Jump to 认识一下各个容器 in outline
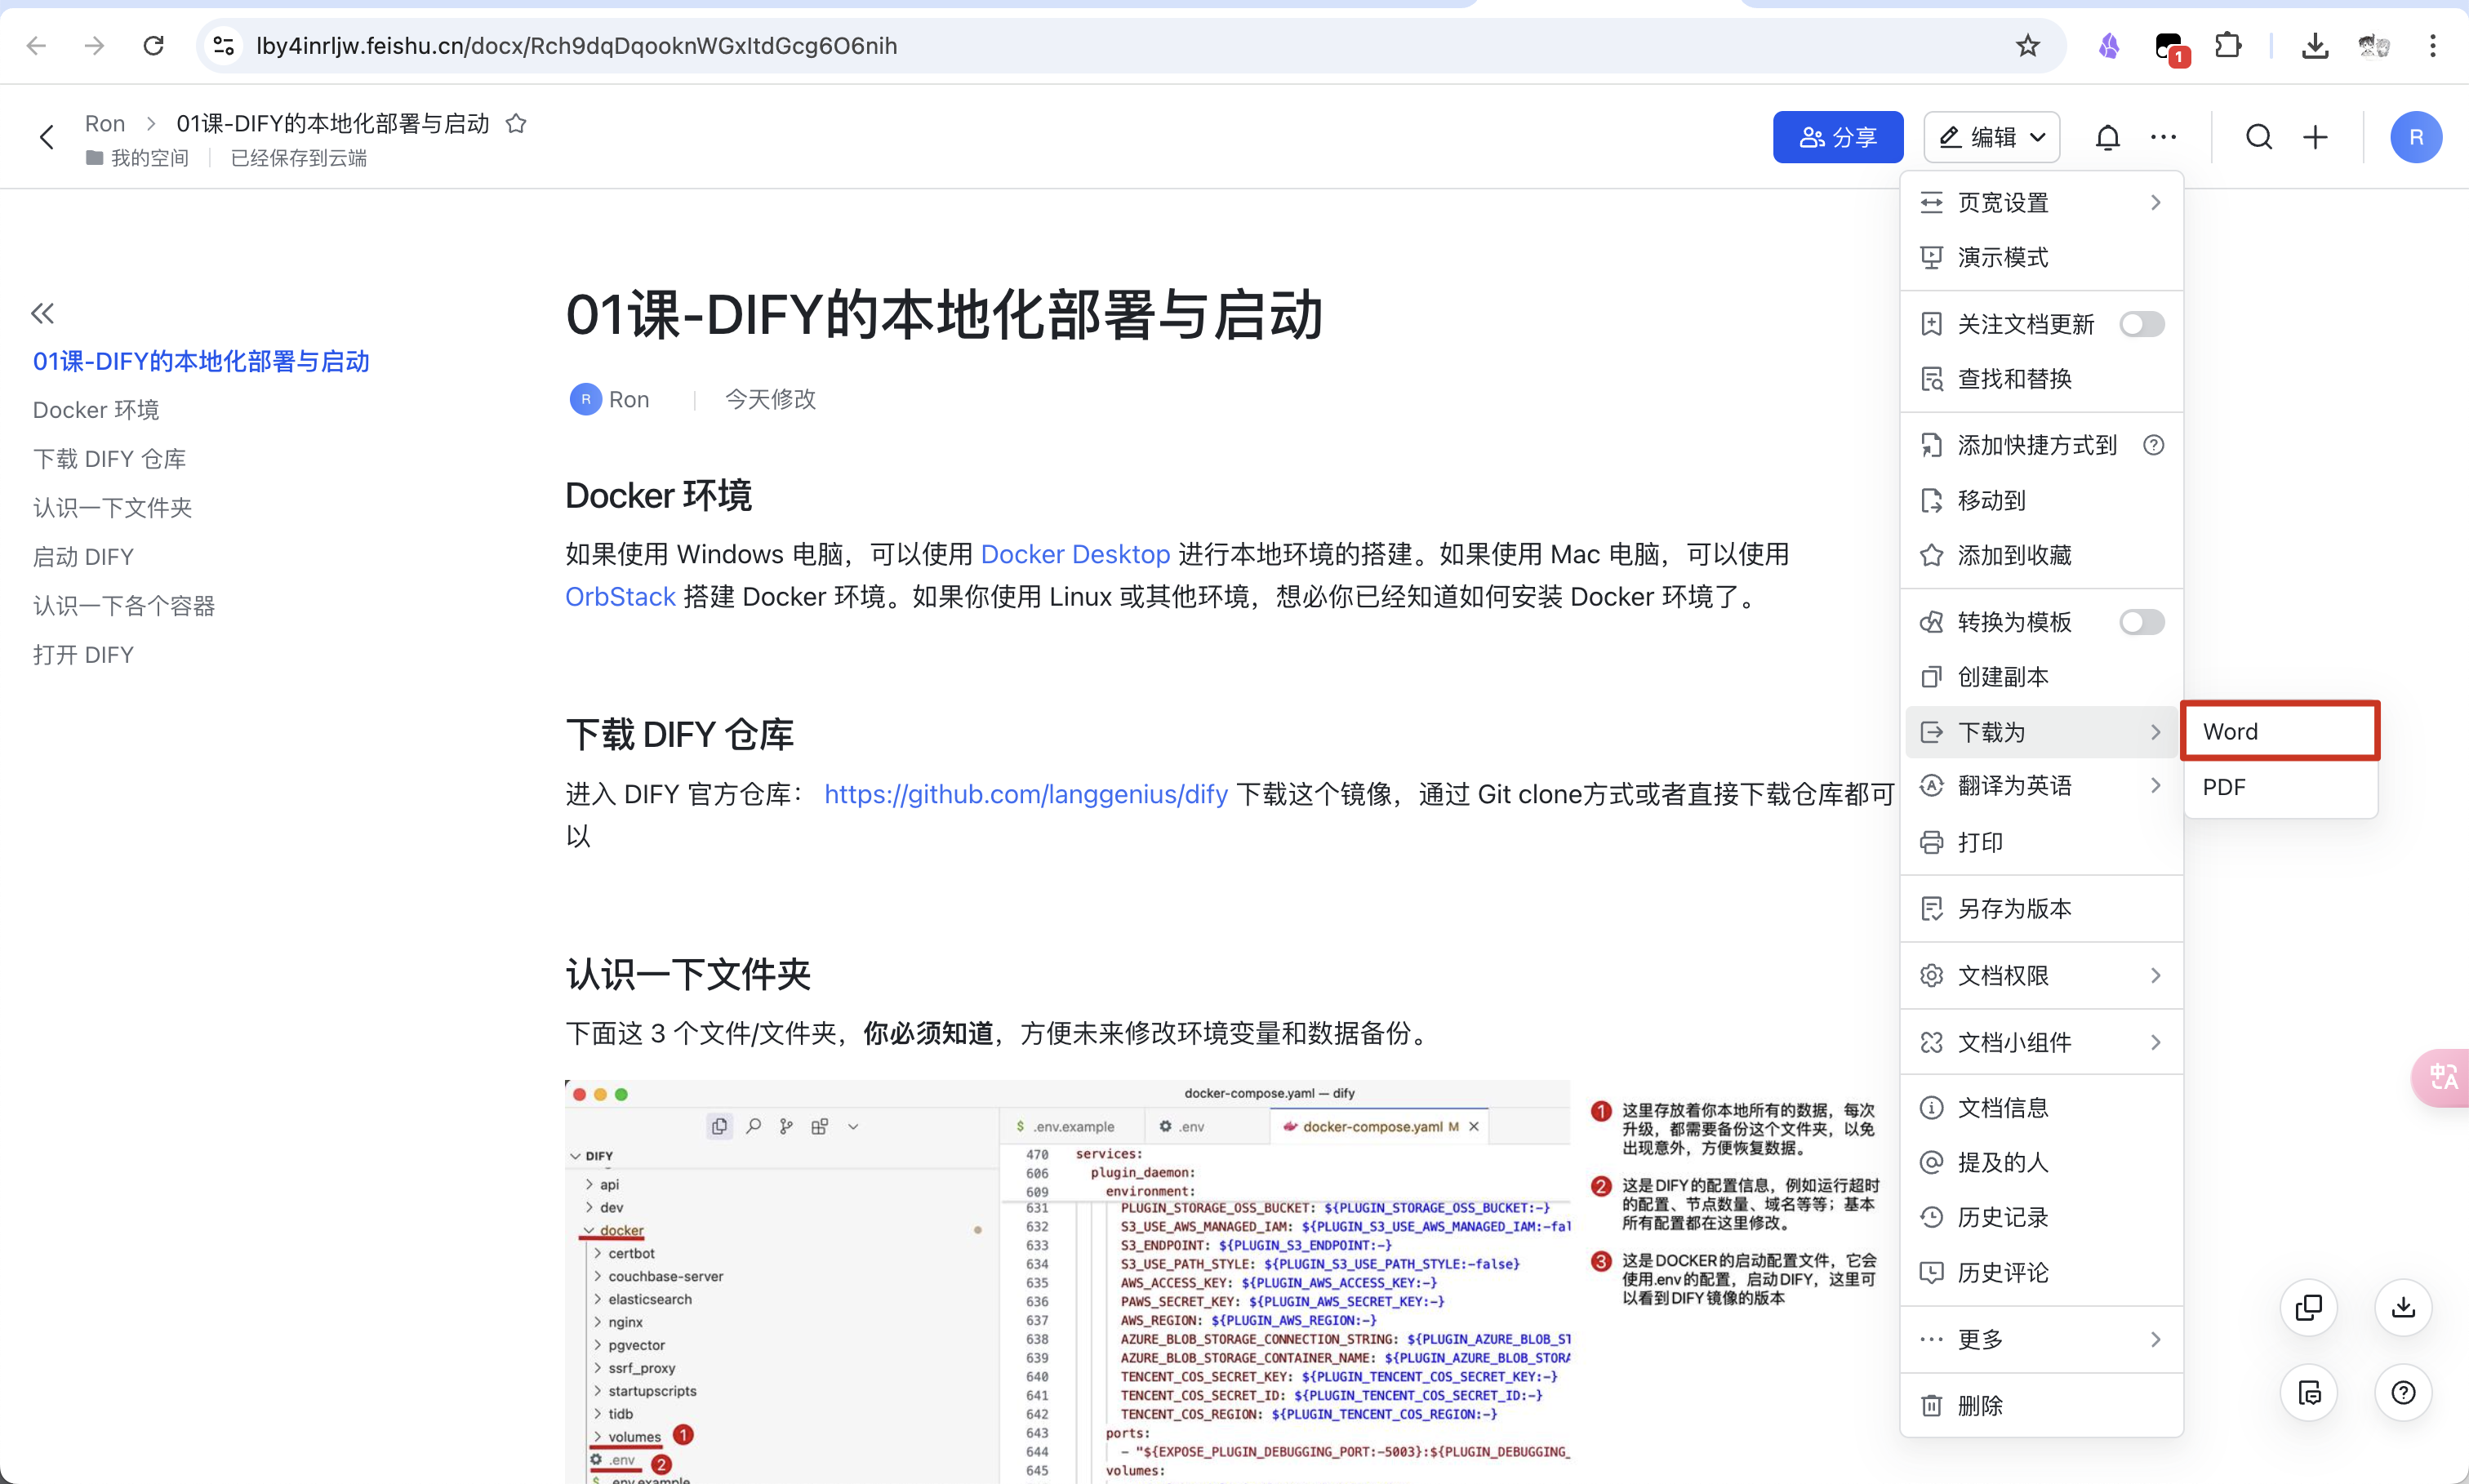2469x1484 pixels. pyautogui.click(x=124, y=606)
